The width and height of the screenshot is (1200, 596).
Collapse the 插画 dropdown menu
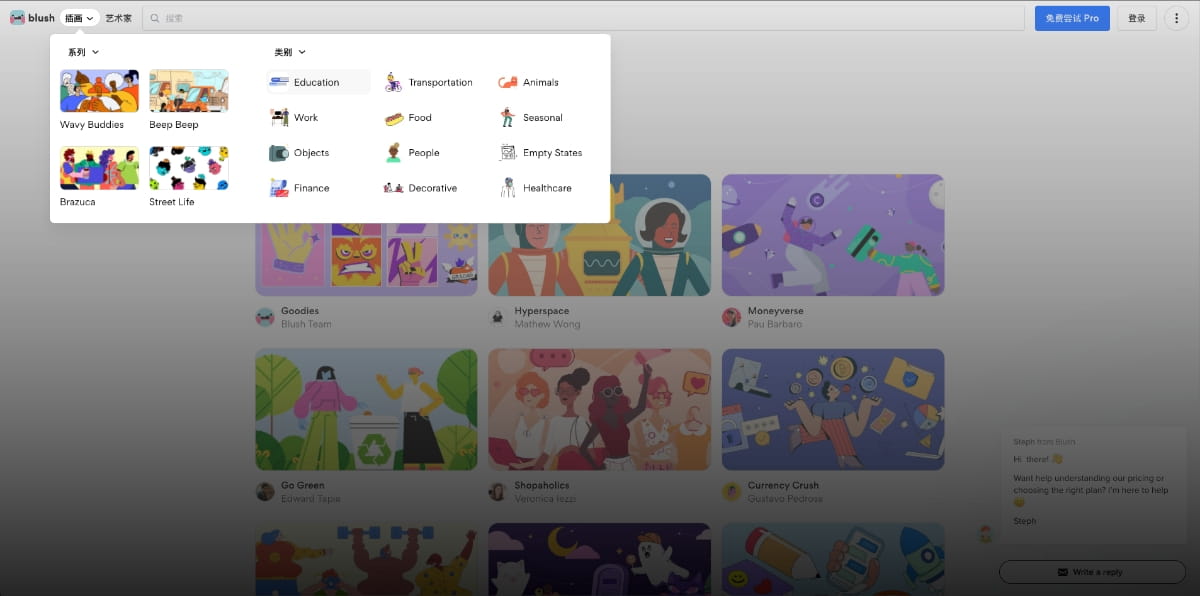click(79, 18)
